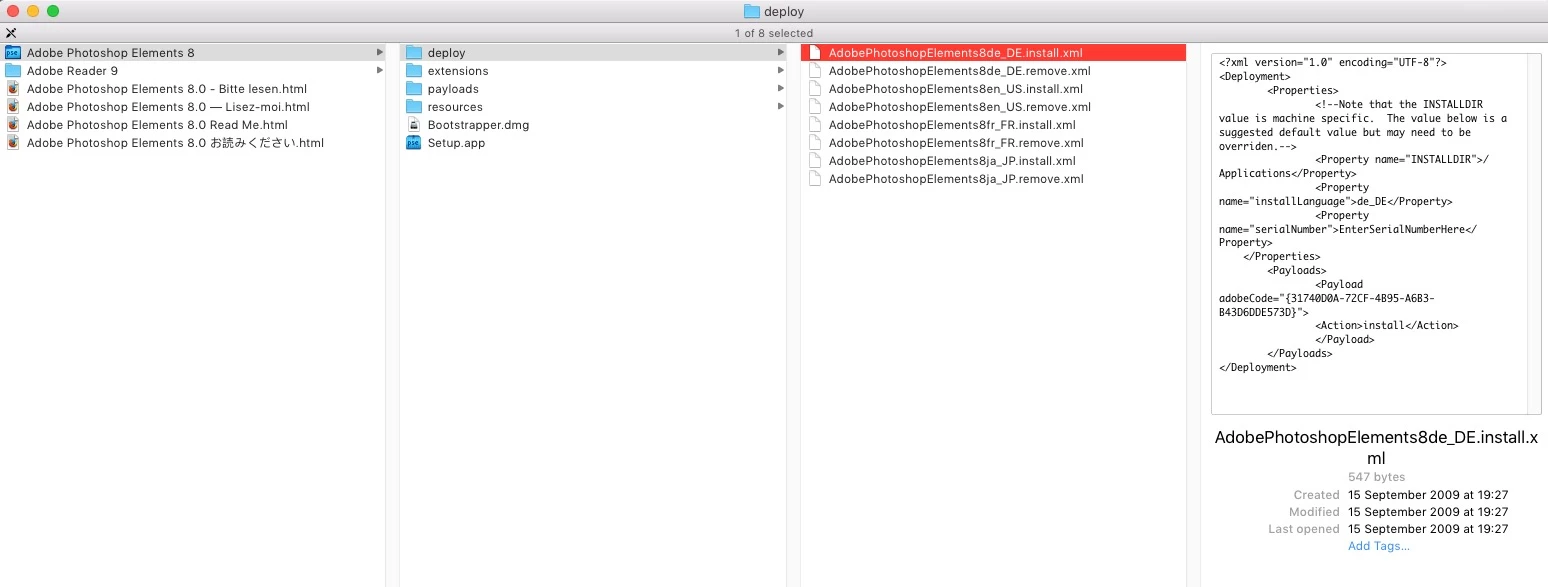Screen dimensions: 1548x587
Task: Click the 547 bytes file size text
Action: 1376,477
